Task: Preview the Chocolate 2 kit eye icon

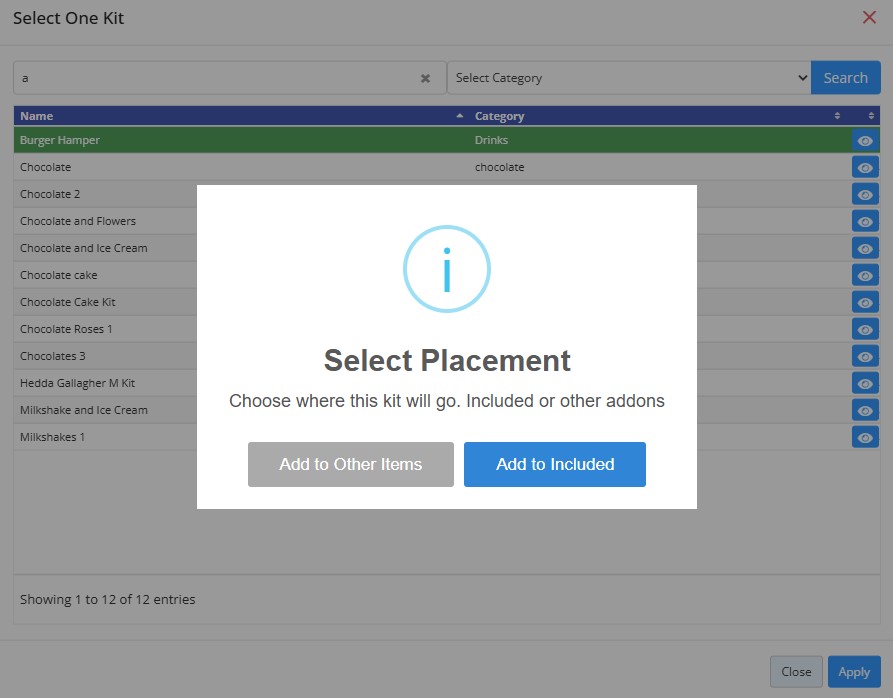Action: (865, 195)
